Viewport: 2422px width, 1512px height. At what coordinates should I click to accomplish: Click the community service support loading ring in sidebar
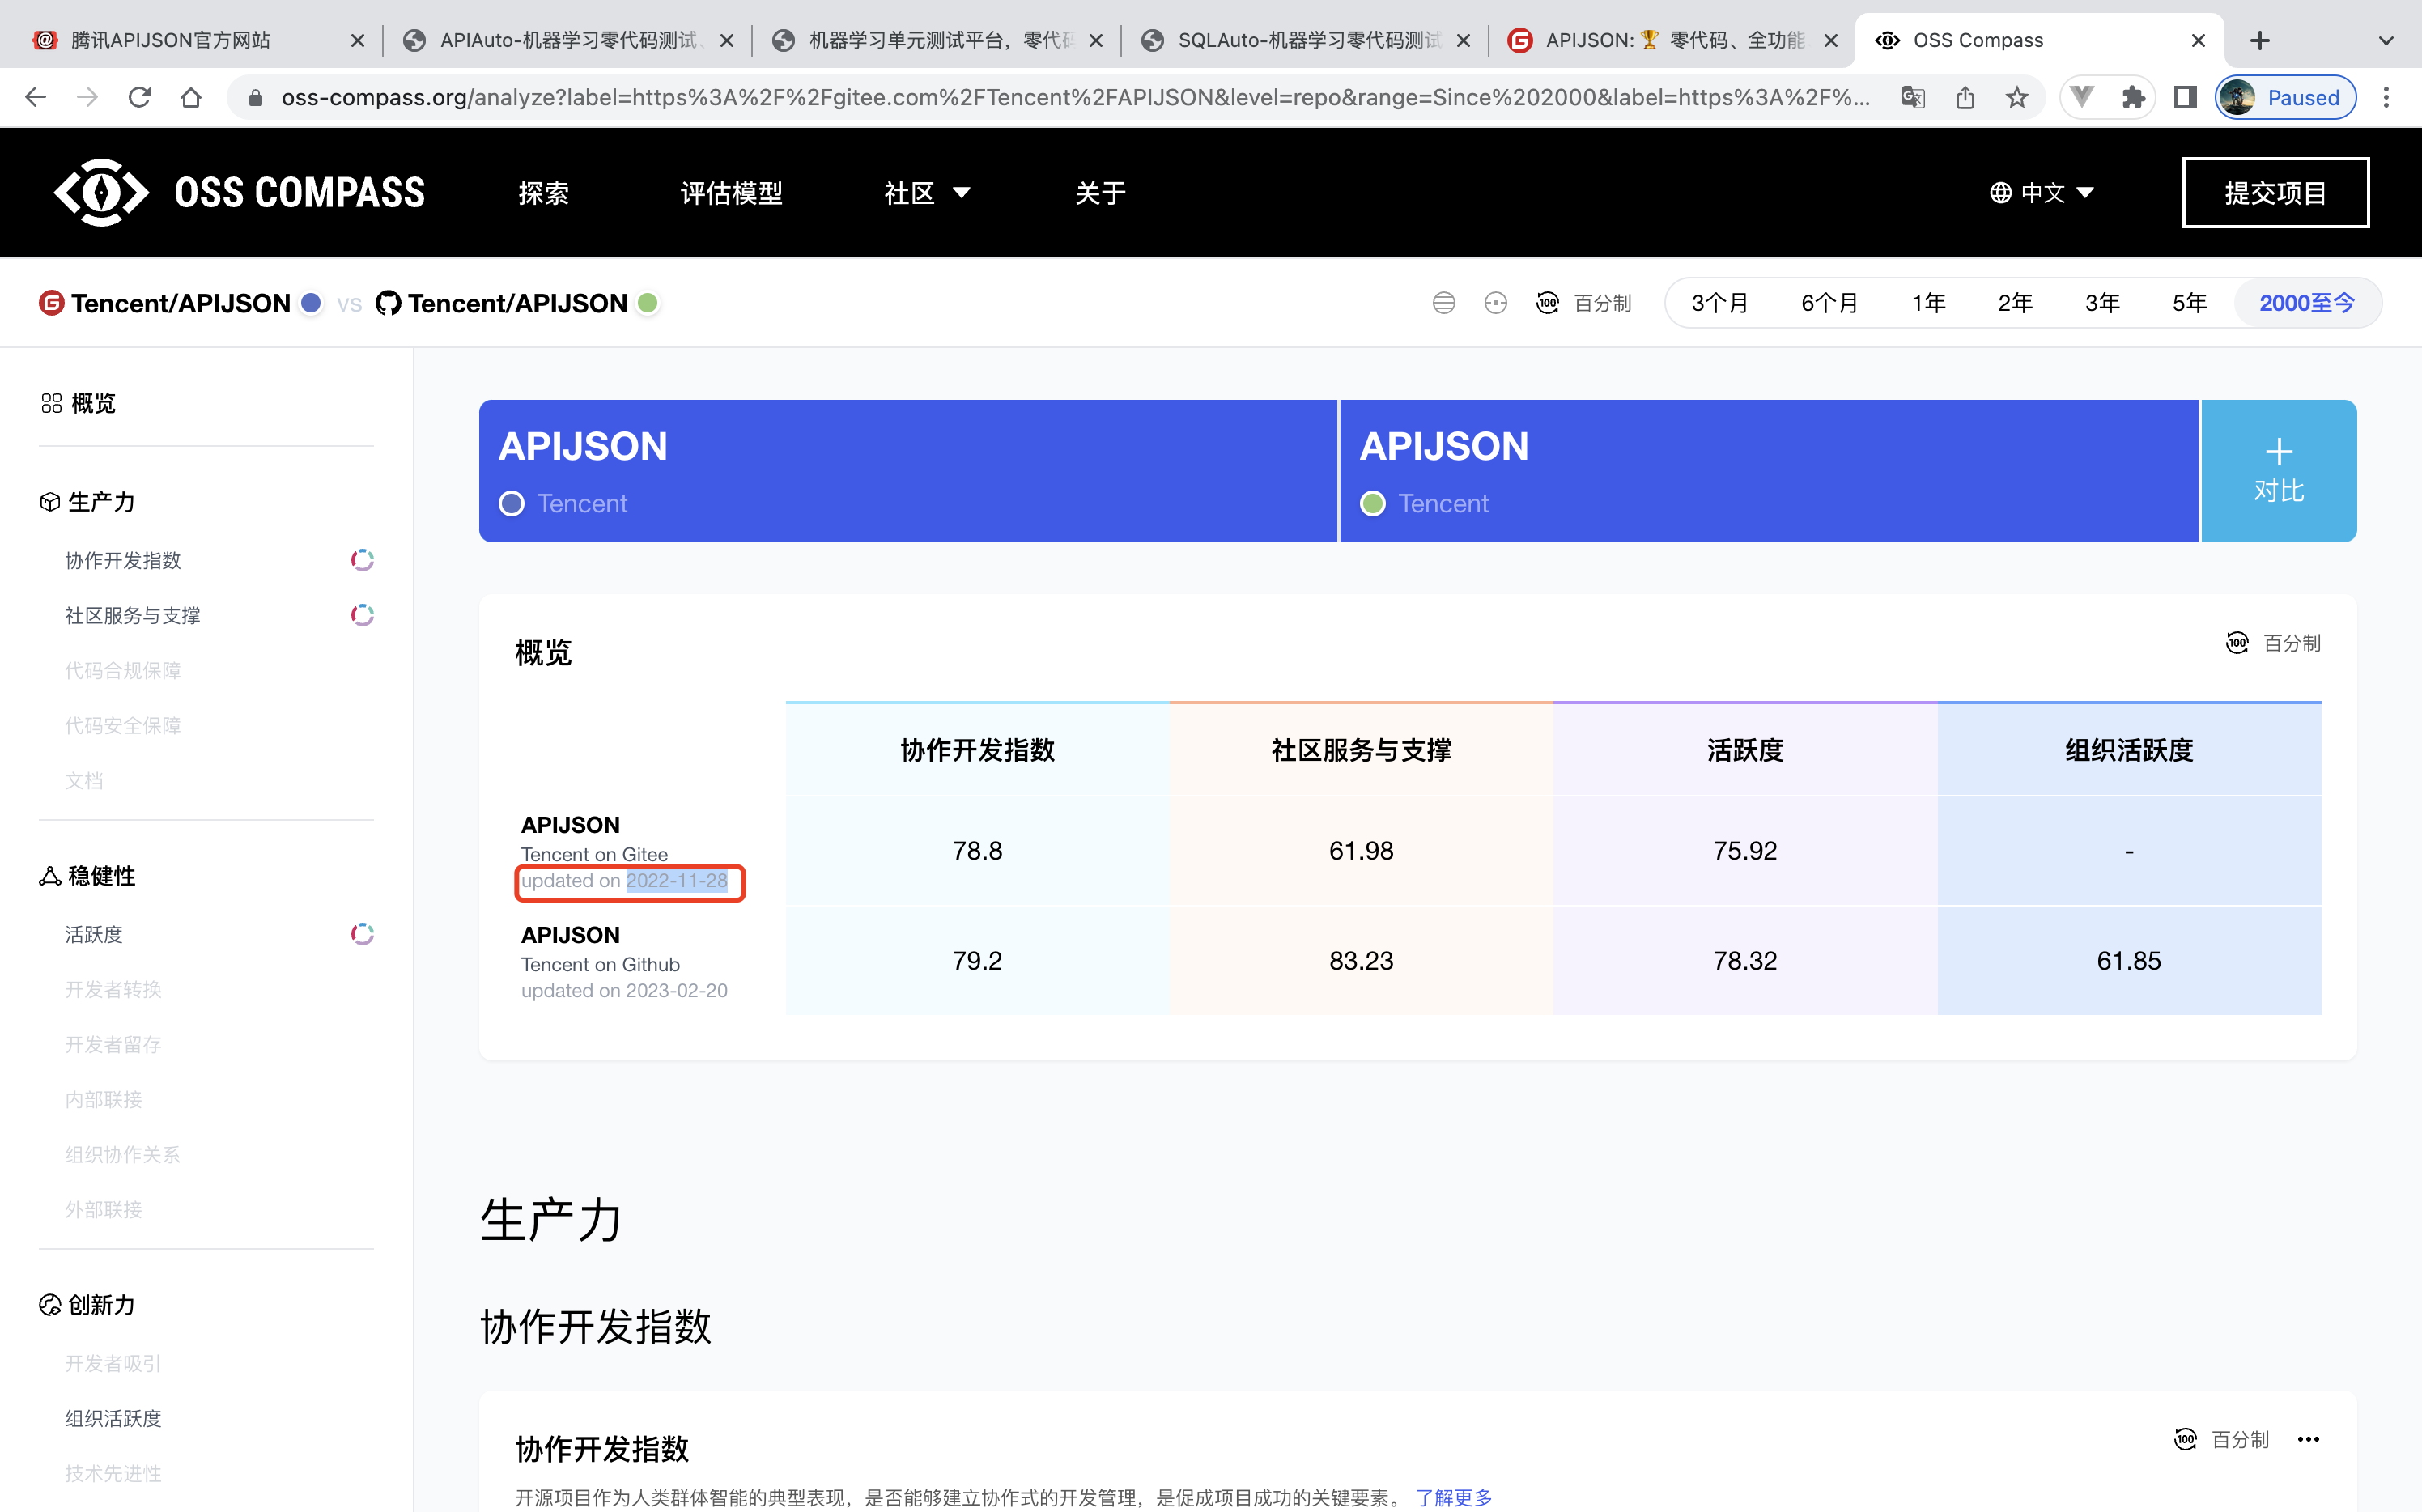362,615
